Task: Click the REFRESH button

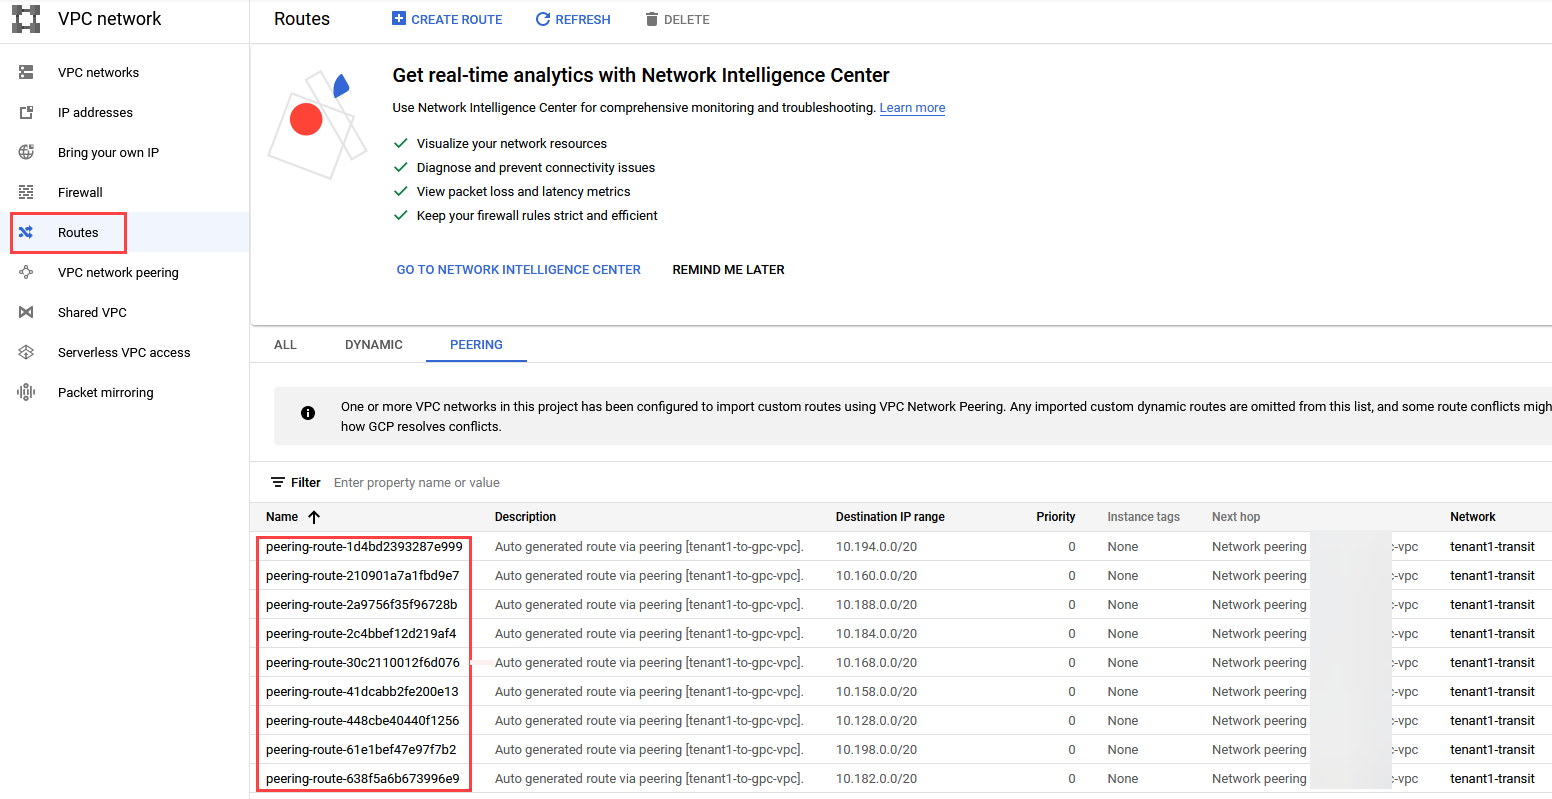Action: click(573, 19)
